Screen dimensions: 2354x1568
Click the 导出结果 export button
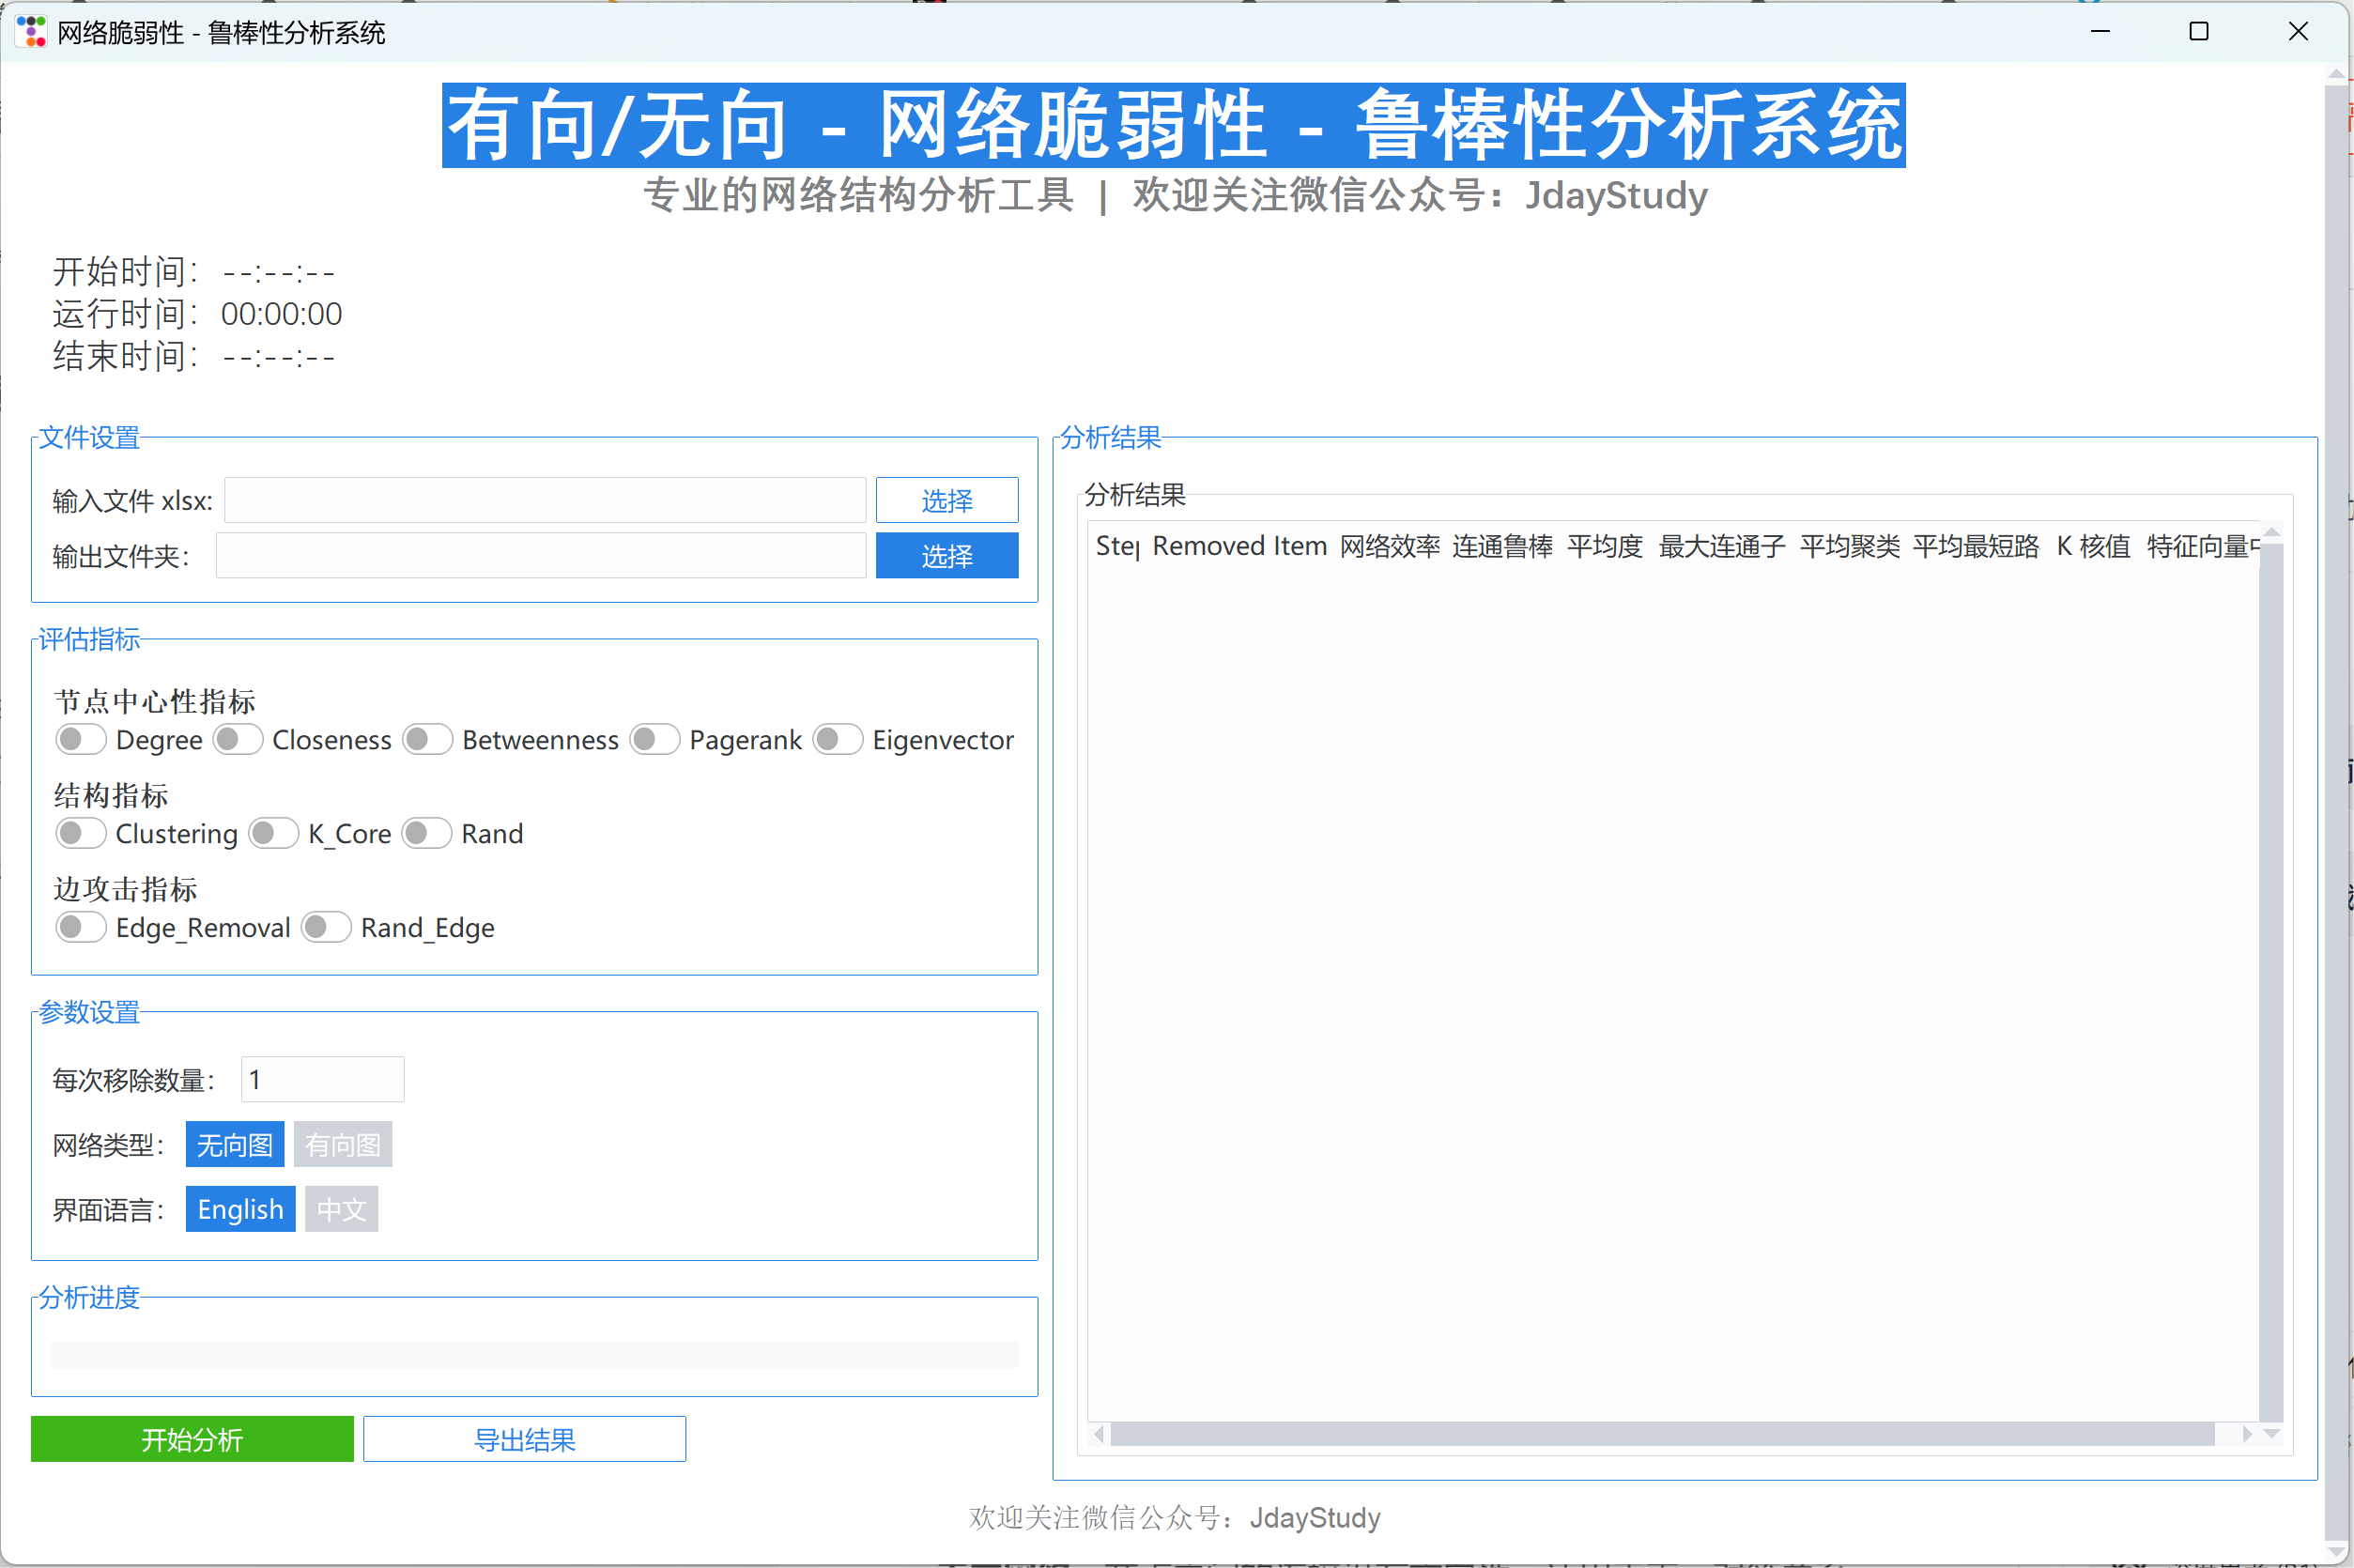[x=524, y=1439]
